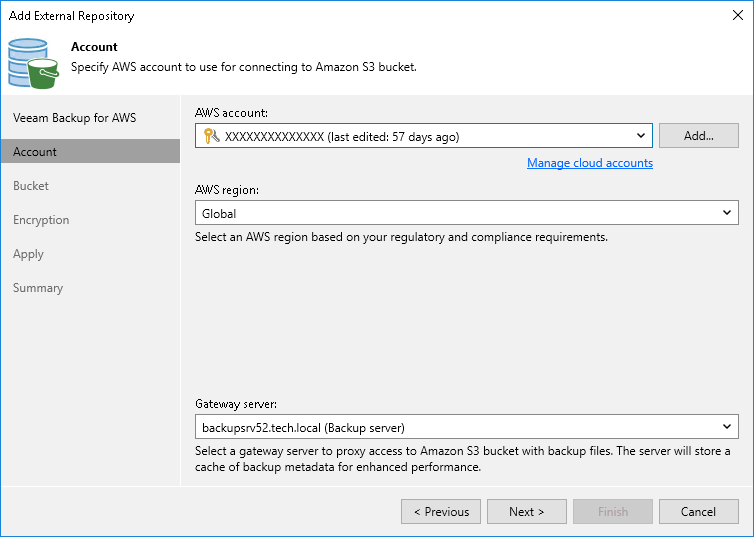Close the Add External Repository dialog

(737, 15)
